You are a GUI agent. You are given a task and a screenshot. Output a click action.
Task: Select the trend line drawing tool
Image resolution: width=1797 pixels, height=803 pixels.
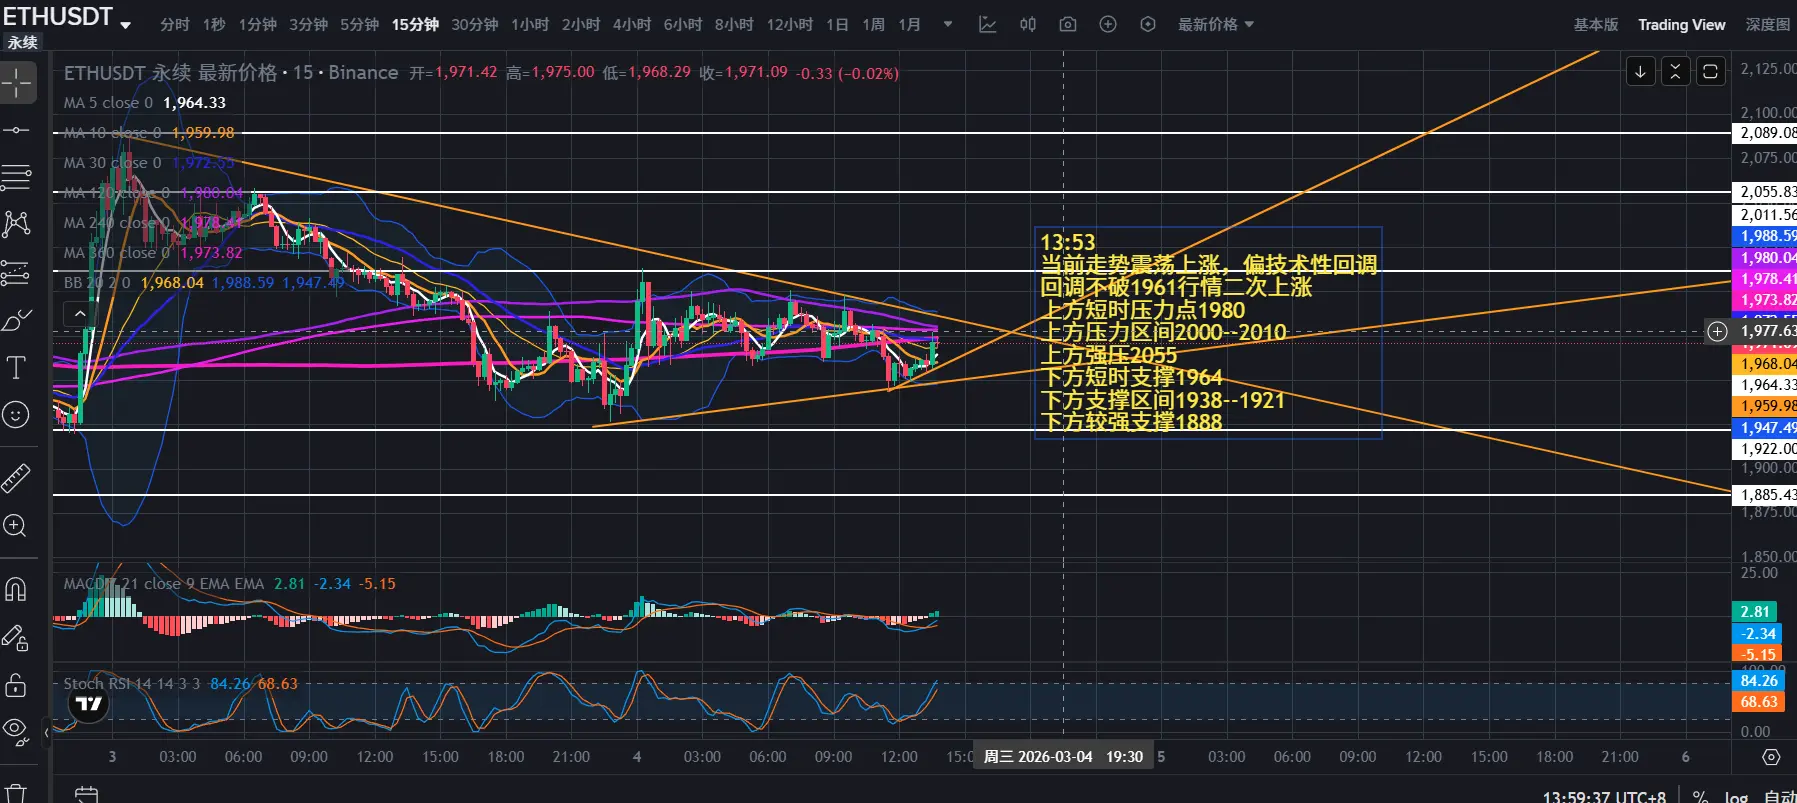pyautogui.click(x=17, y=131)
